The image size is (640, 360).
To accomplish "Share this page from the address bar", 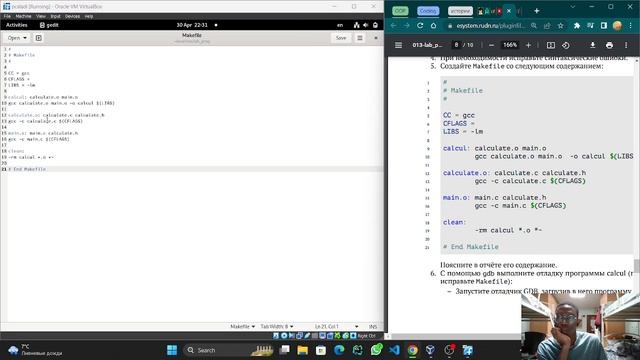I will (x=547, y=25).
